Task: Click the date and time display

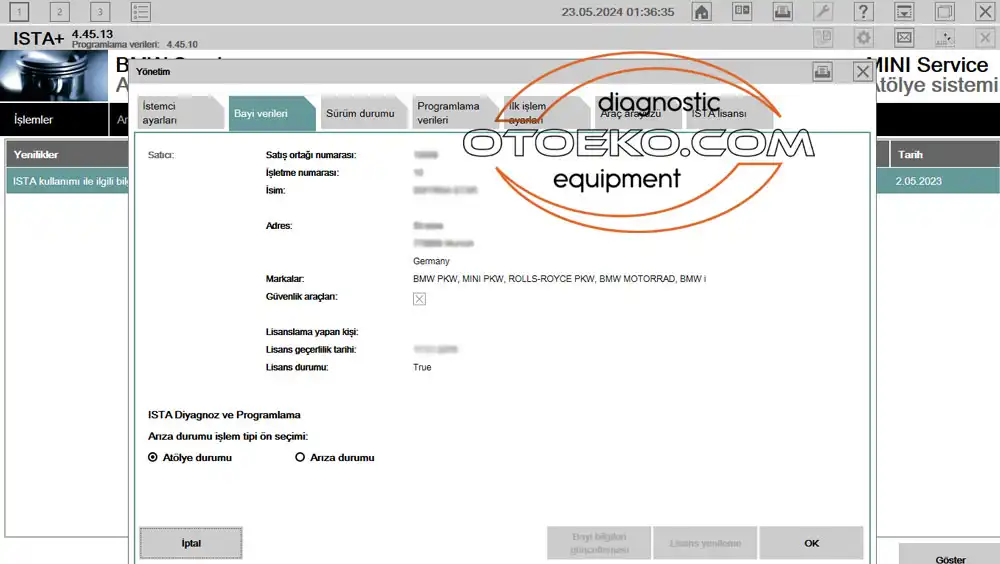Action: click(x=617, y=11)
